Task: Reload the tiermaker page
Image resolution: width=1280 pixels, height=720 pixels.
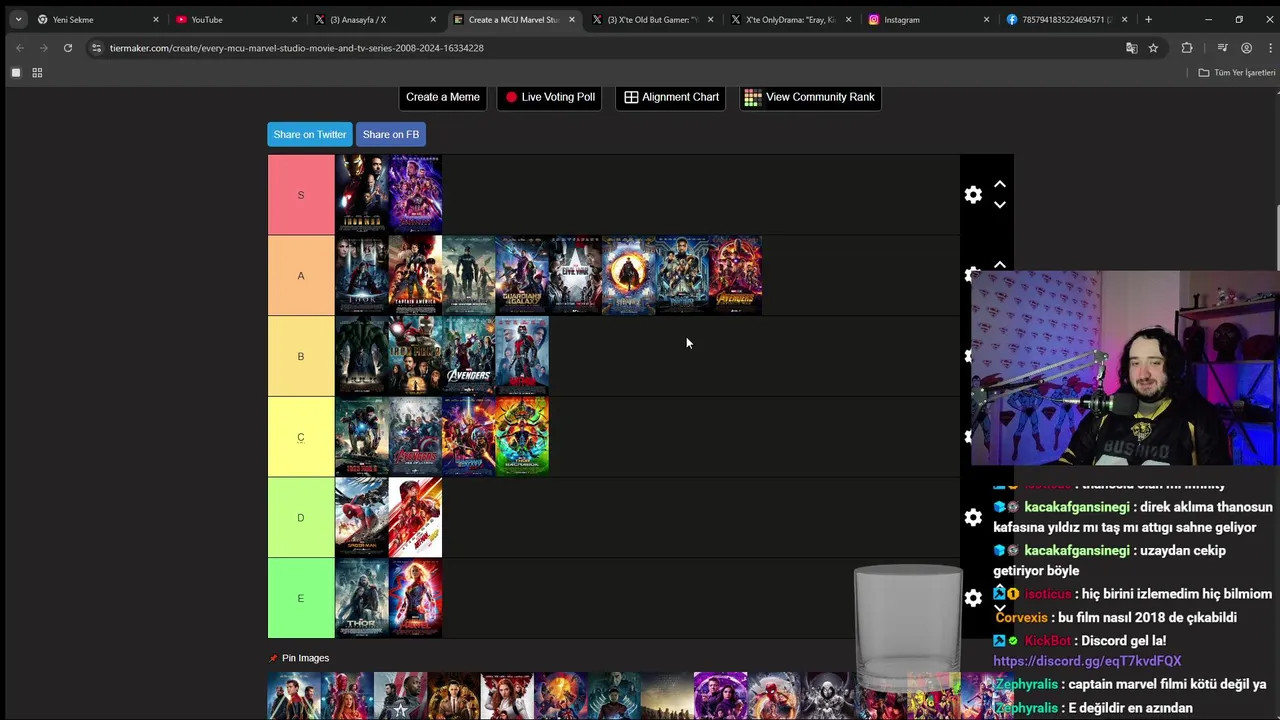Action: click(x=67, y=48)
